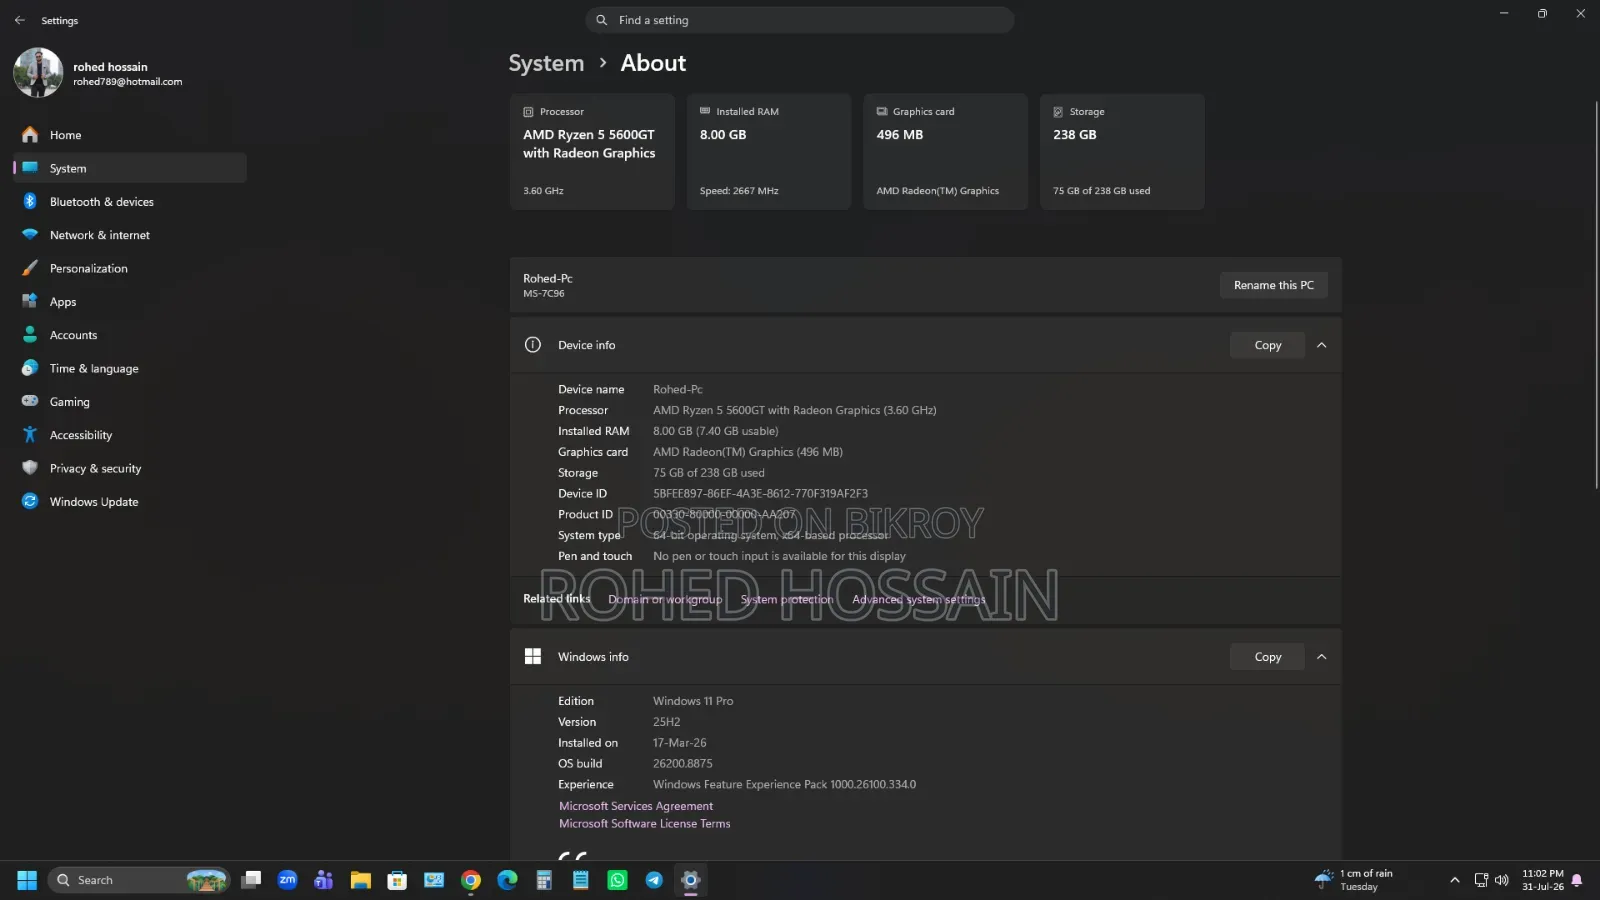This screenshot has width=1600, height=900.
Task: Select System in the sidebar
Action: 130,168
